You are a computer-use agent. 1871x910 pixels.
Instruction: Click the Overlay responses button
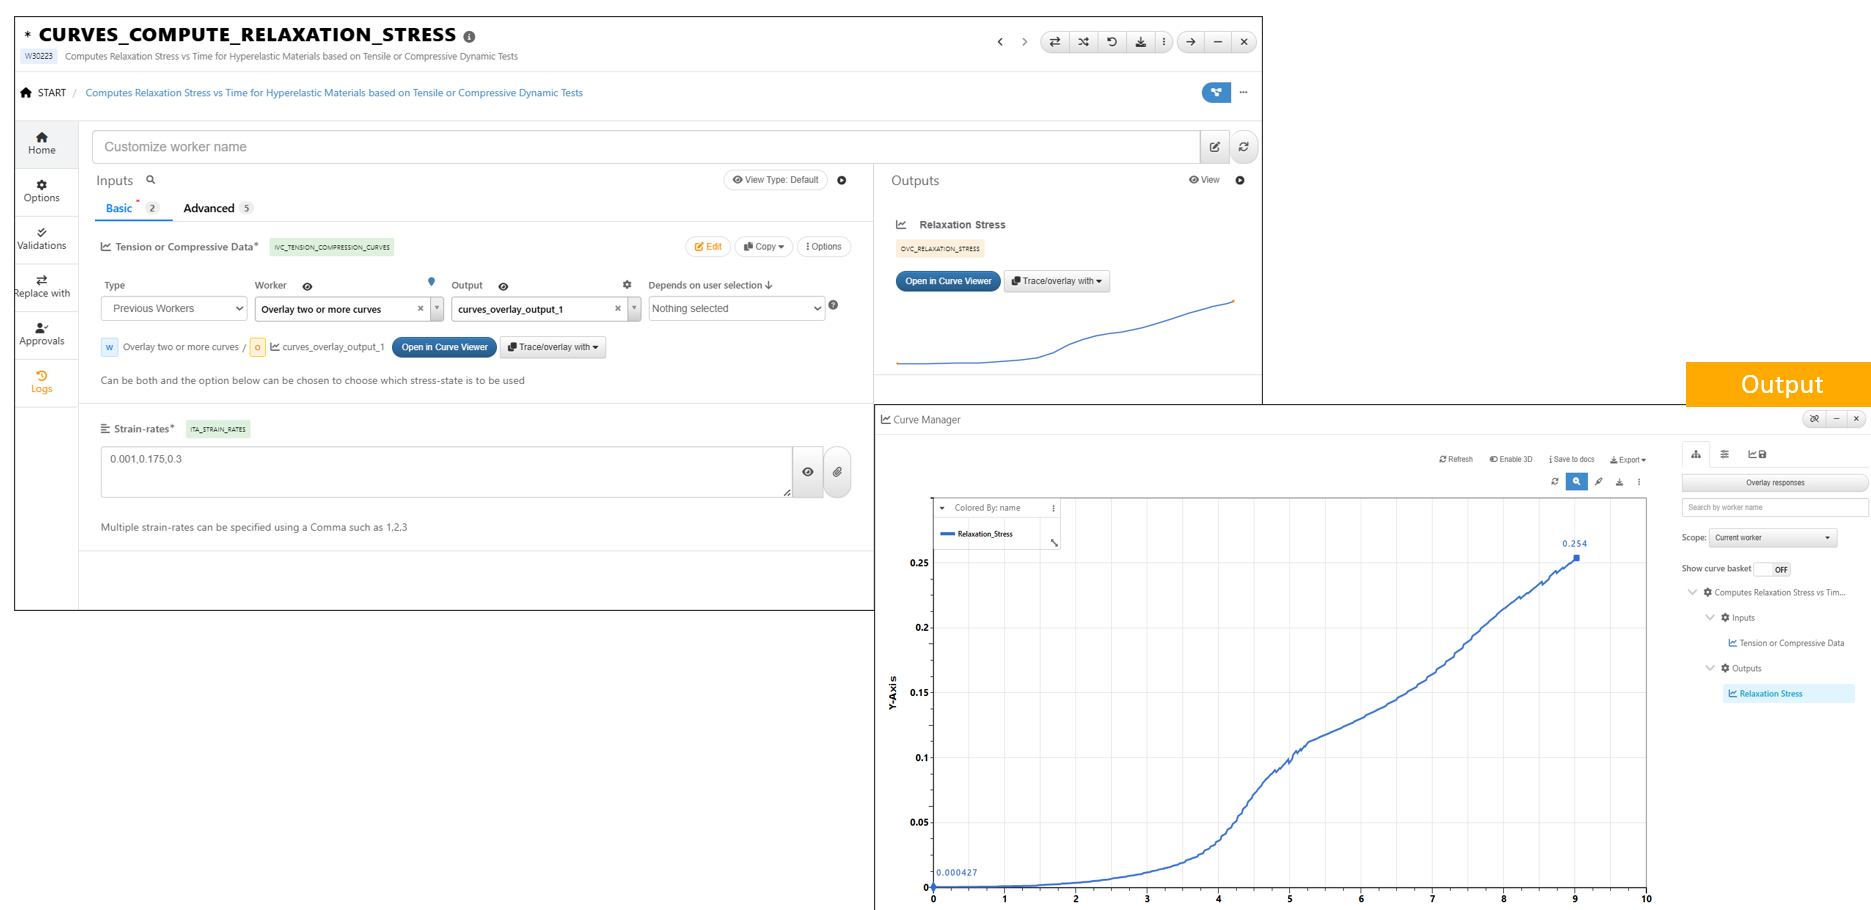1774,483
